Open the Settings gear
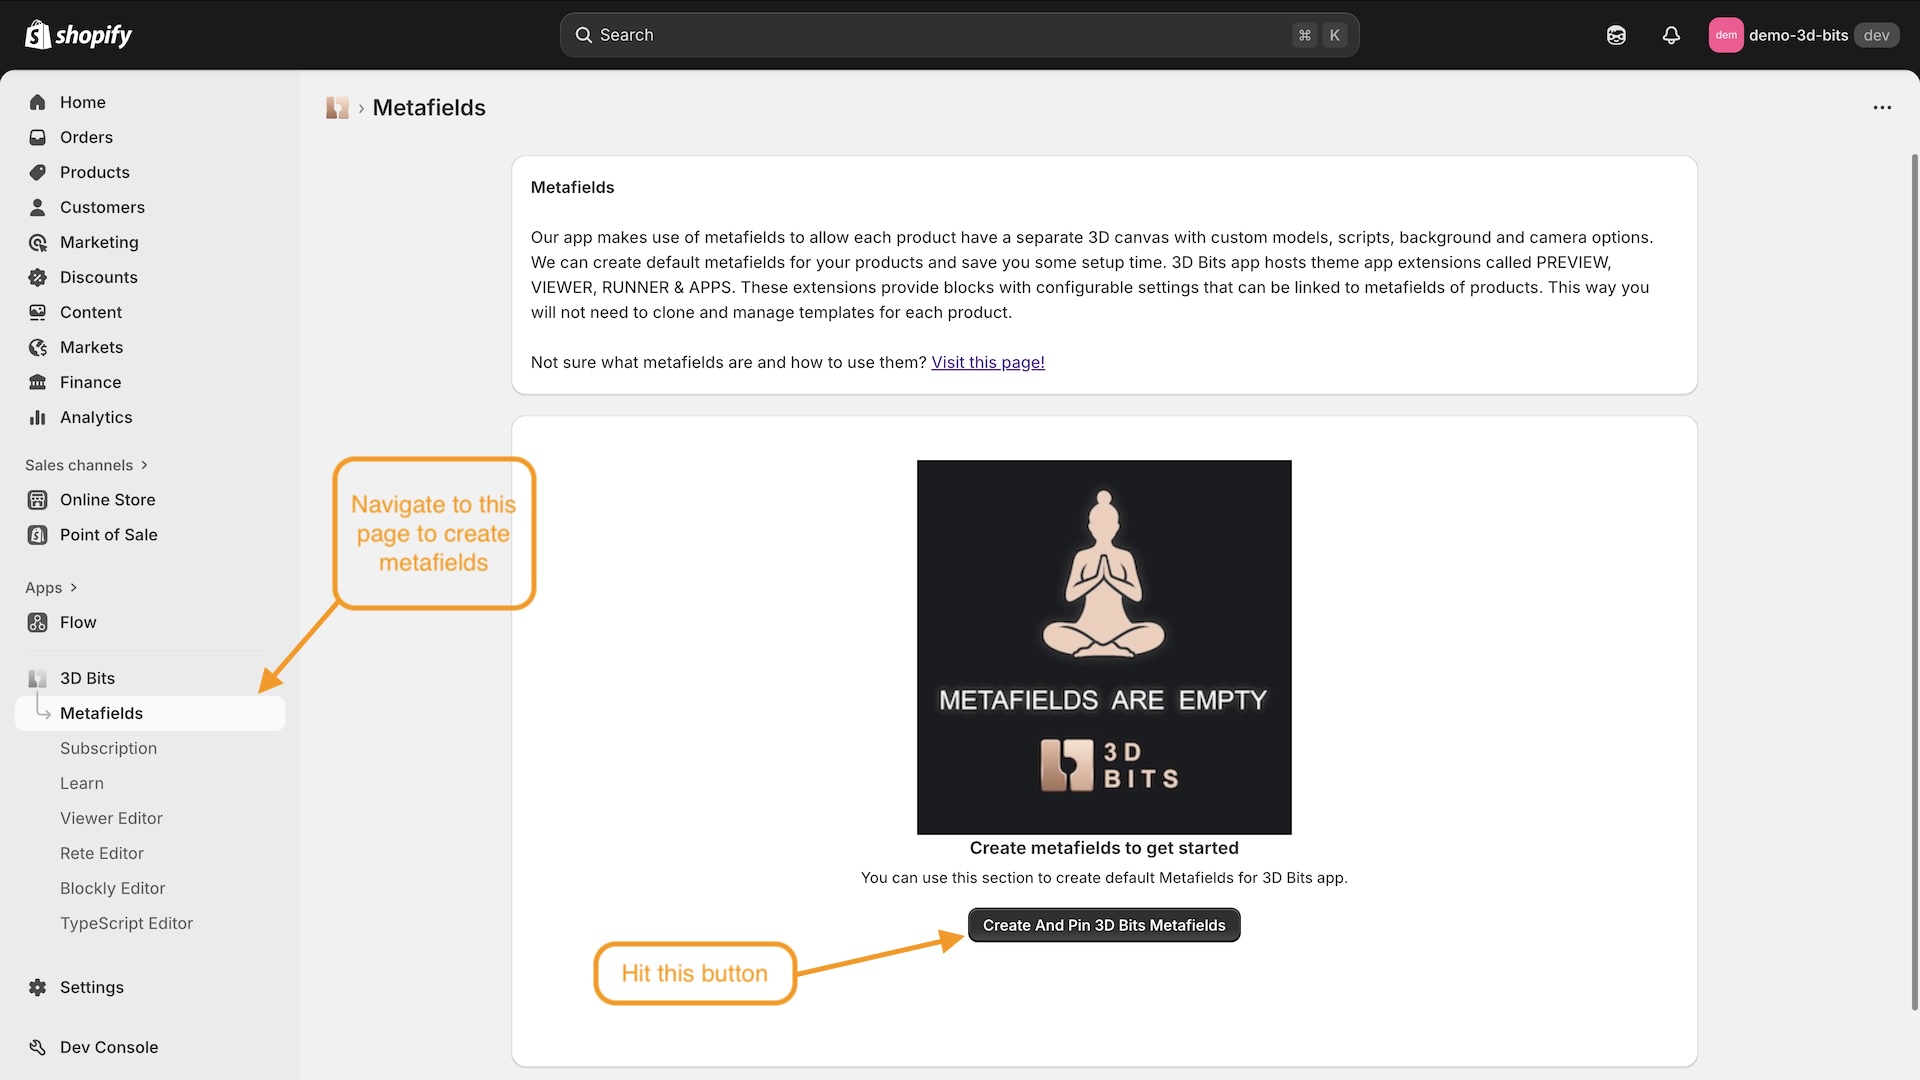Screen dimensions: 1920x1080 [x=91, y=987]
